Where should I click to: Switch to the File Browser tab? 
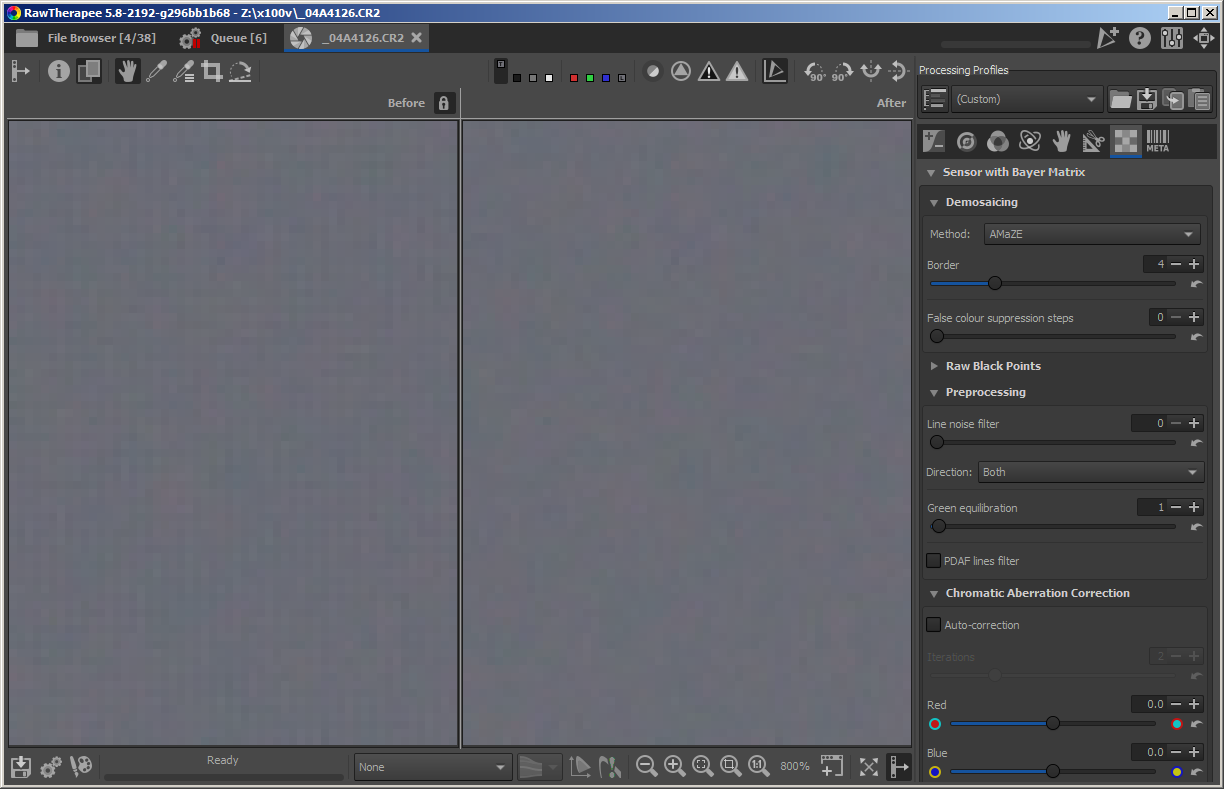(x=86, y=38)
